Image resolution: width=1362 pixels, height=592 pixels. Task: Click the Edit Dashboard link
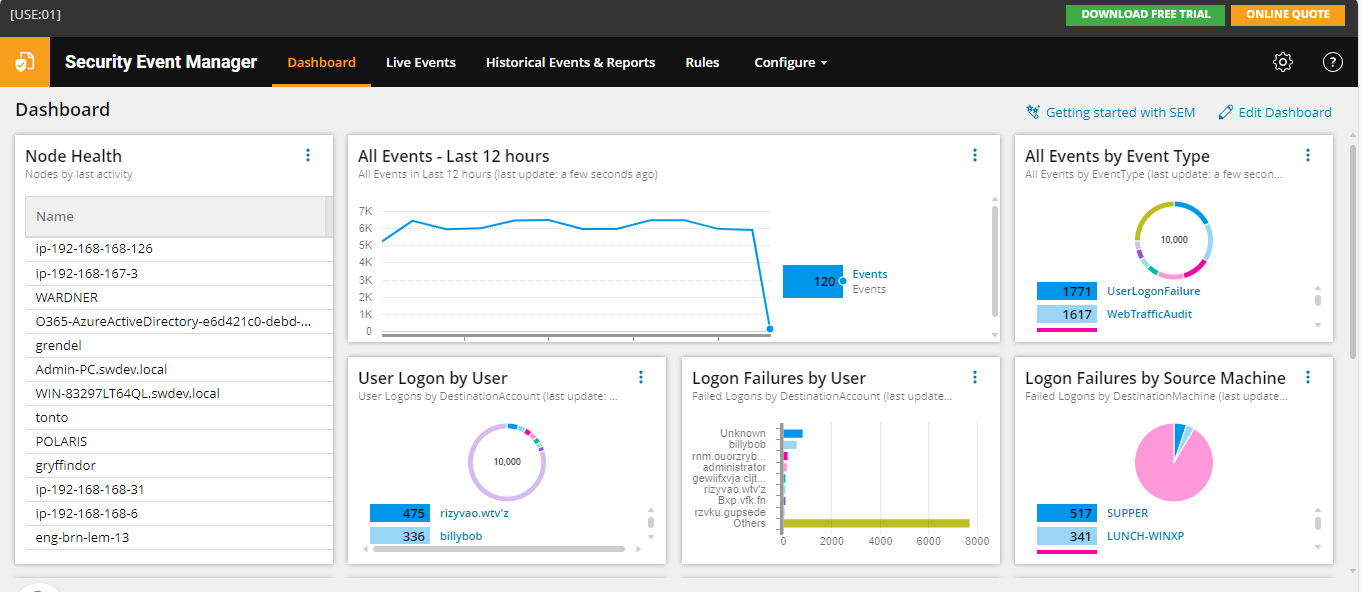(1285, 112)
